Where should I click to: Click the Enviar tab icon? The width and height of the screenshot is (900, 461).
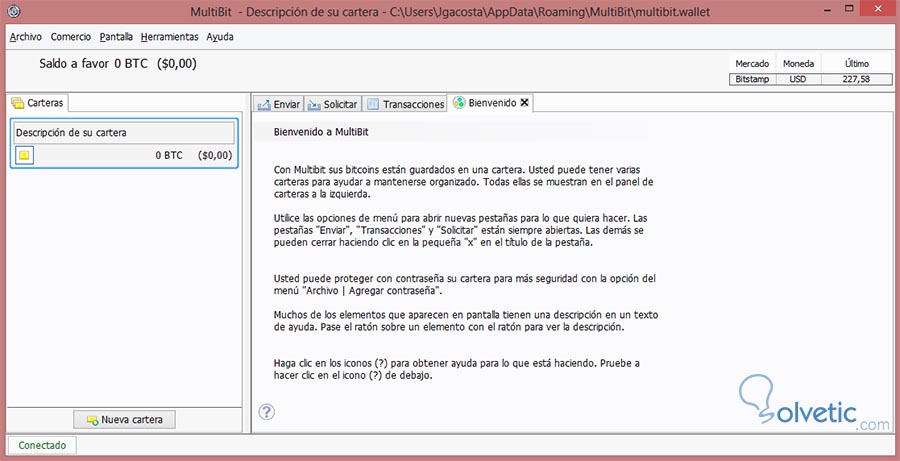tap(264, 104)
